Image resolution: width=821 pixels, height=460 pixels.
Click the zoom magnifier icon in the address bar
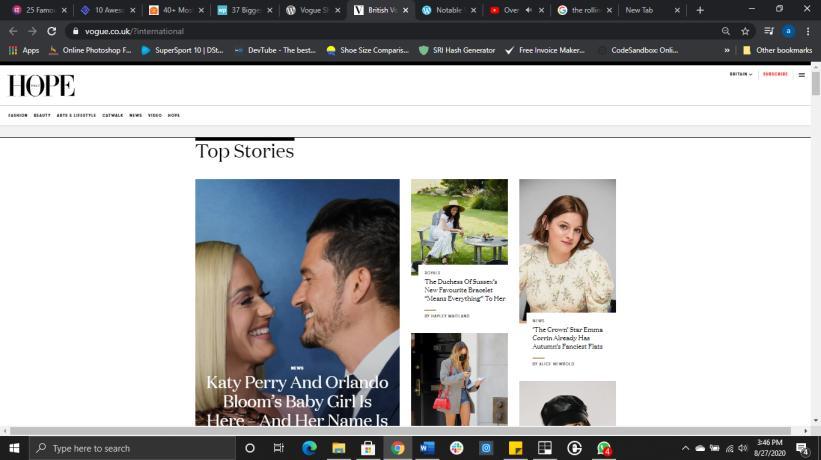point(725,31)
